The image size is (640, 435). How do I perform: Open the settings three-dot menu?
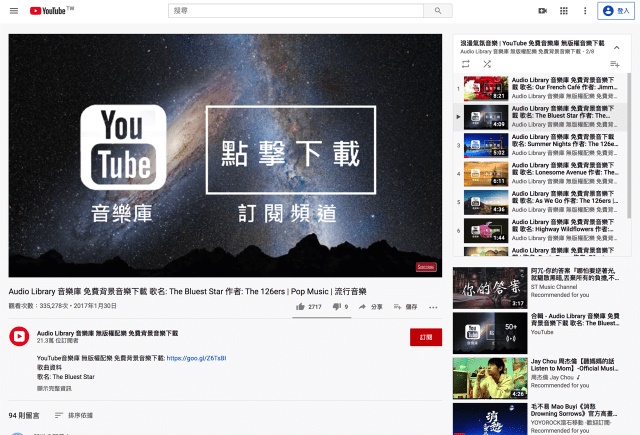point(585,11)
